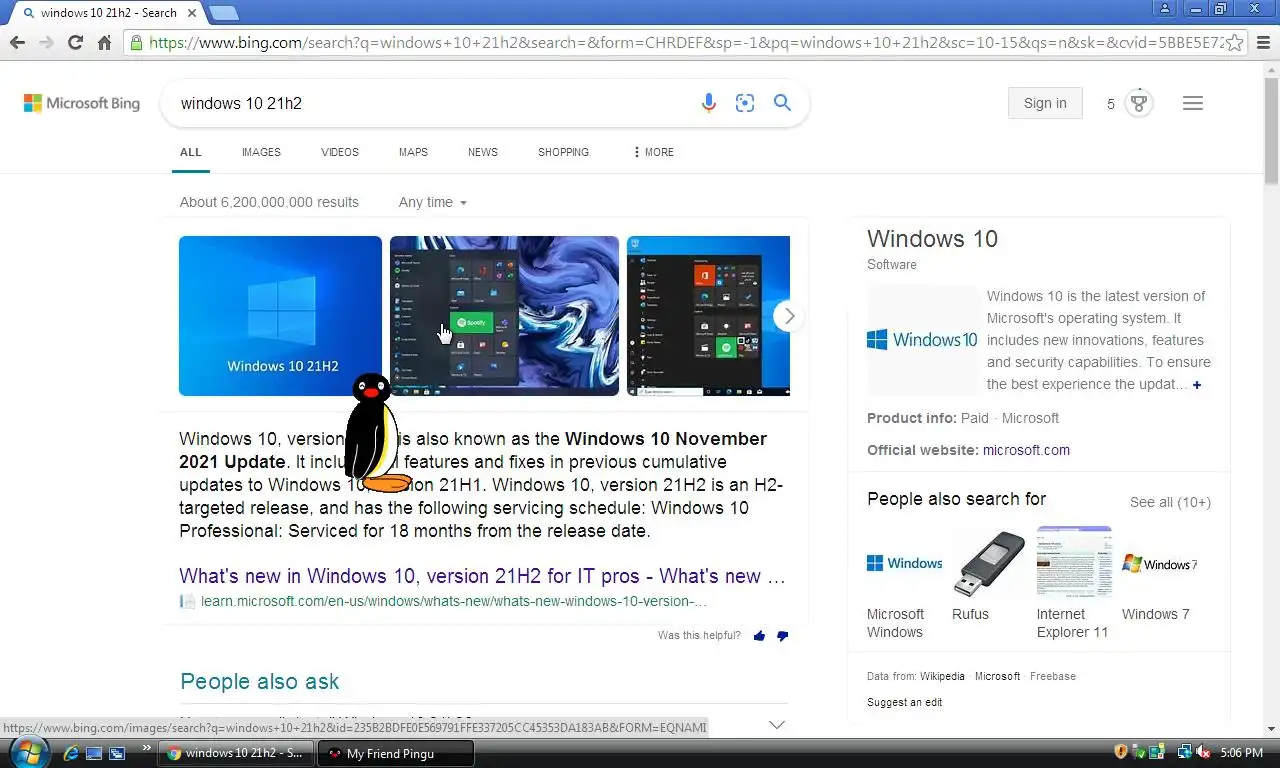The height and width of the screenshot is (768, 1280).
Task: Expand quick launch overflow chevron
Action: click(x=147, y=747)
